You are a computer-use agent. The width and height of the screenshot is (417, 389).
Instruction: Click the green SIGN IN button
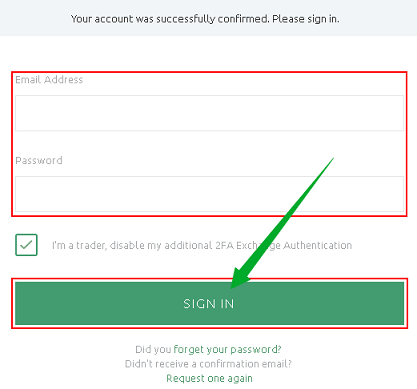pos(209,303)
